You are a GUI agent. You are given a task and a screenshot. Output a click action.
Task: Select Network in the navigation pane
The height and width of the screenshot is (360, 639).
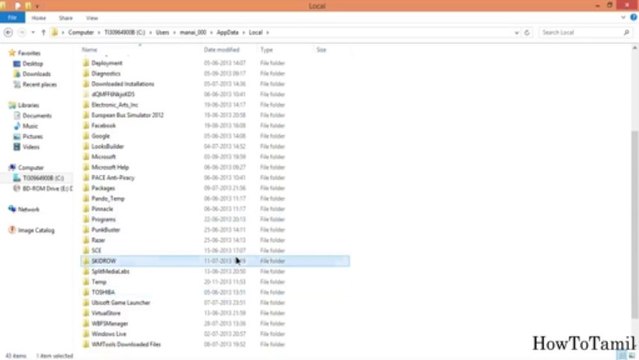pos(29,209)
